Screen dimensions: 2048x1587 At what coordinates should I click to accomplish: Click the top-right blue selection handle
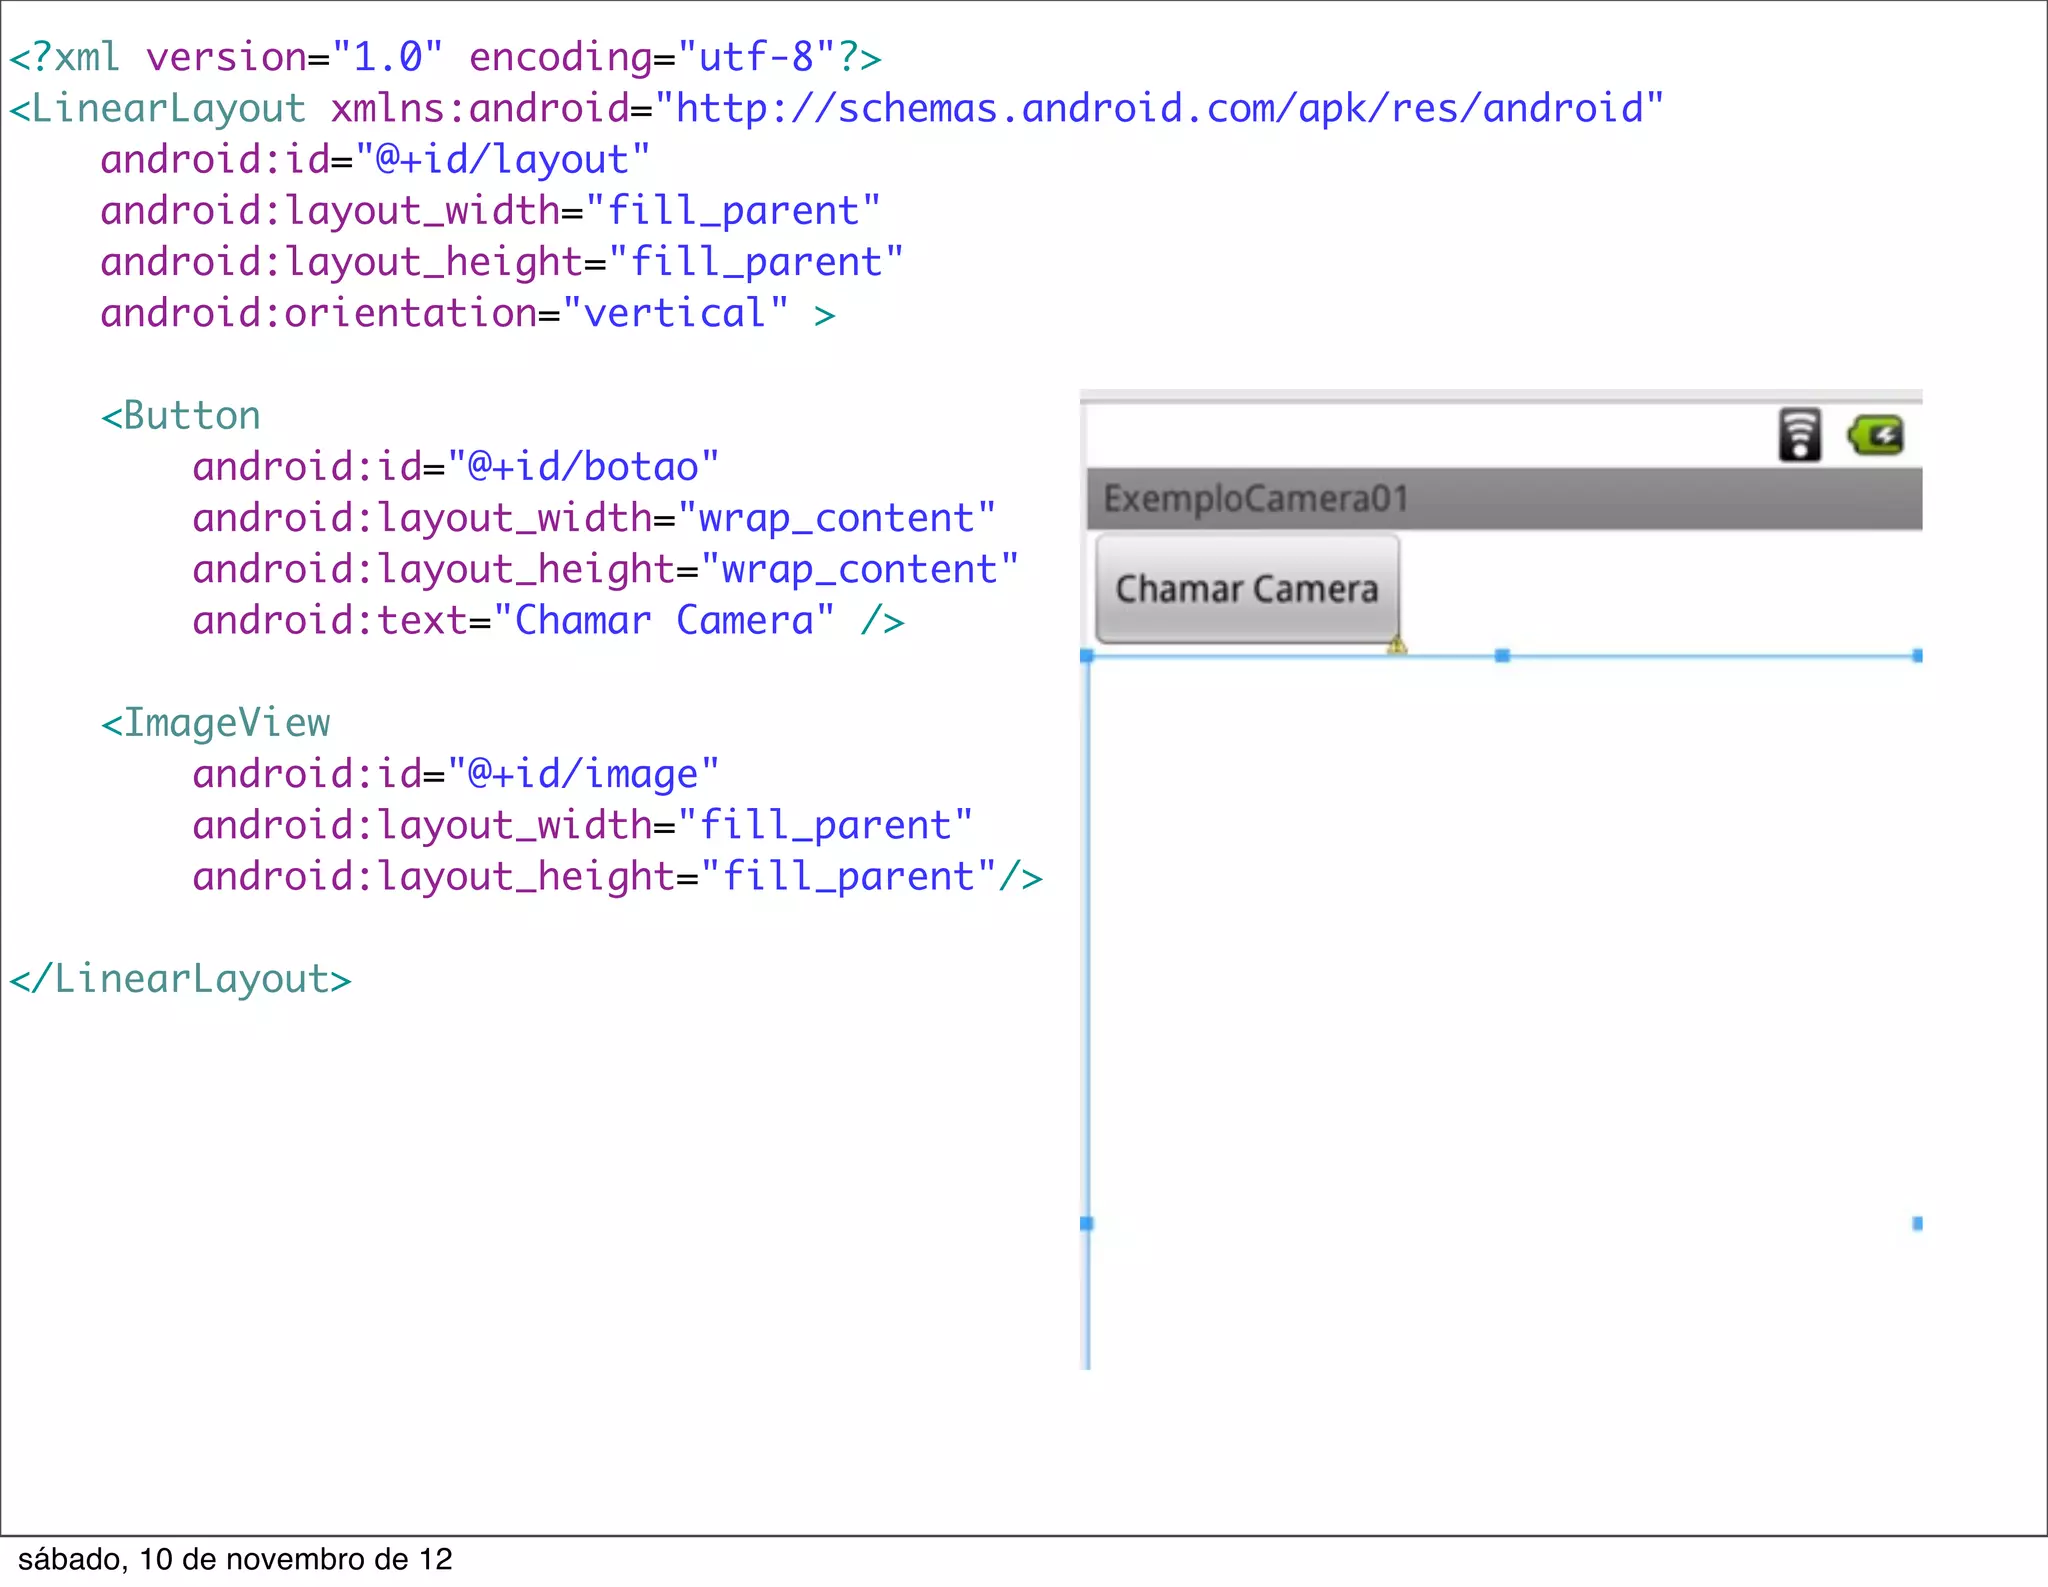pos(1917,656)
